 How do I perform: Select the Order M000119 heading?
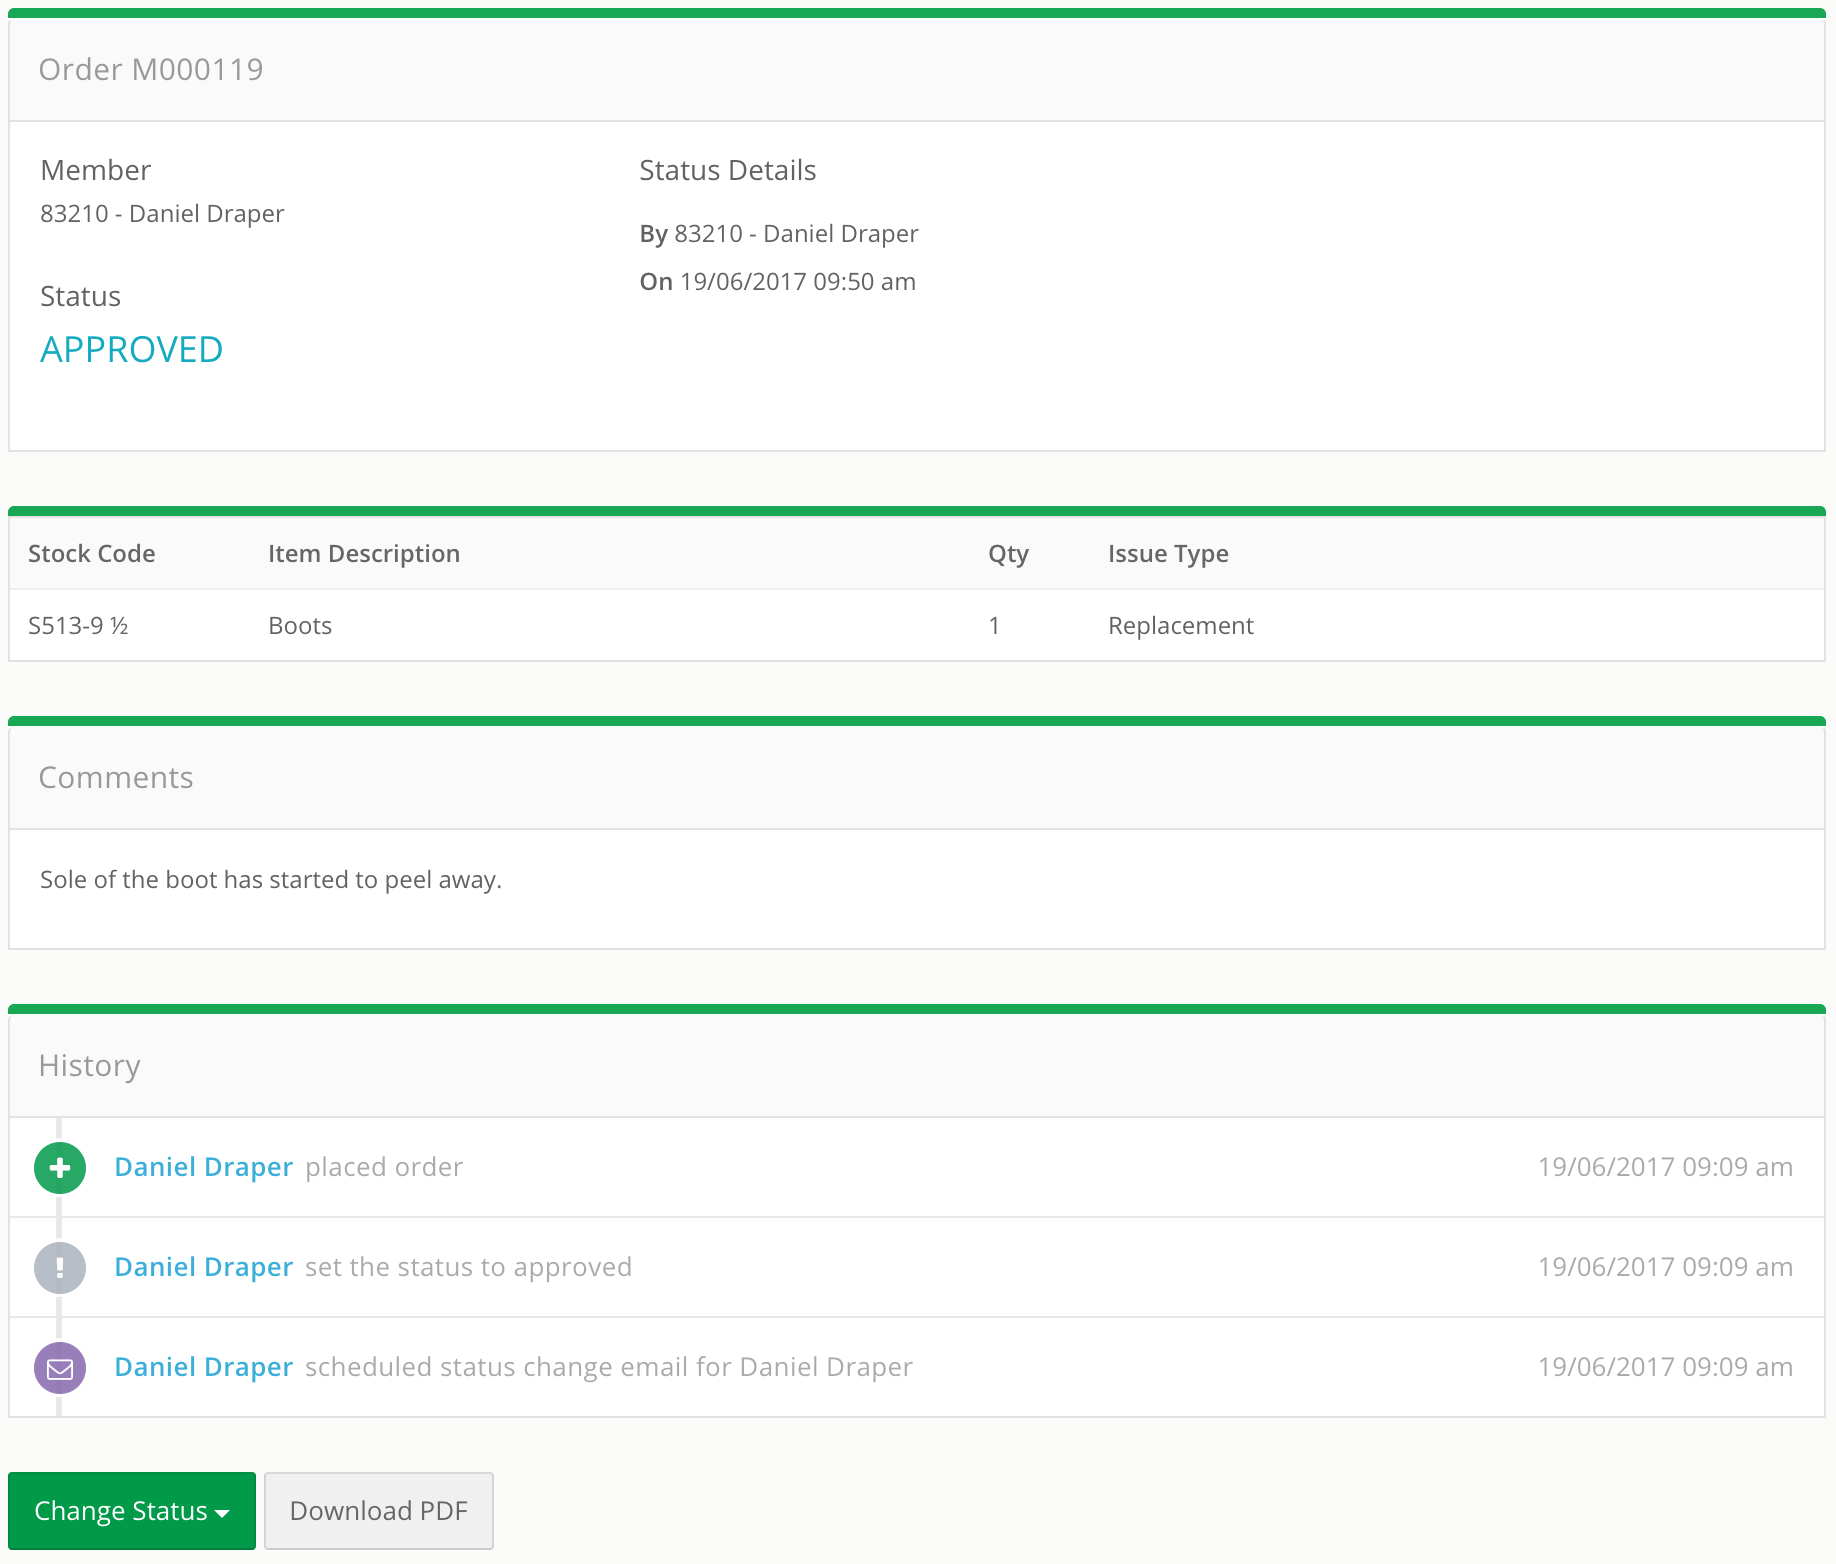151,69
